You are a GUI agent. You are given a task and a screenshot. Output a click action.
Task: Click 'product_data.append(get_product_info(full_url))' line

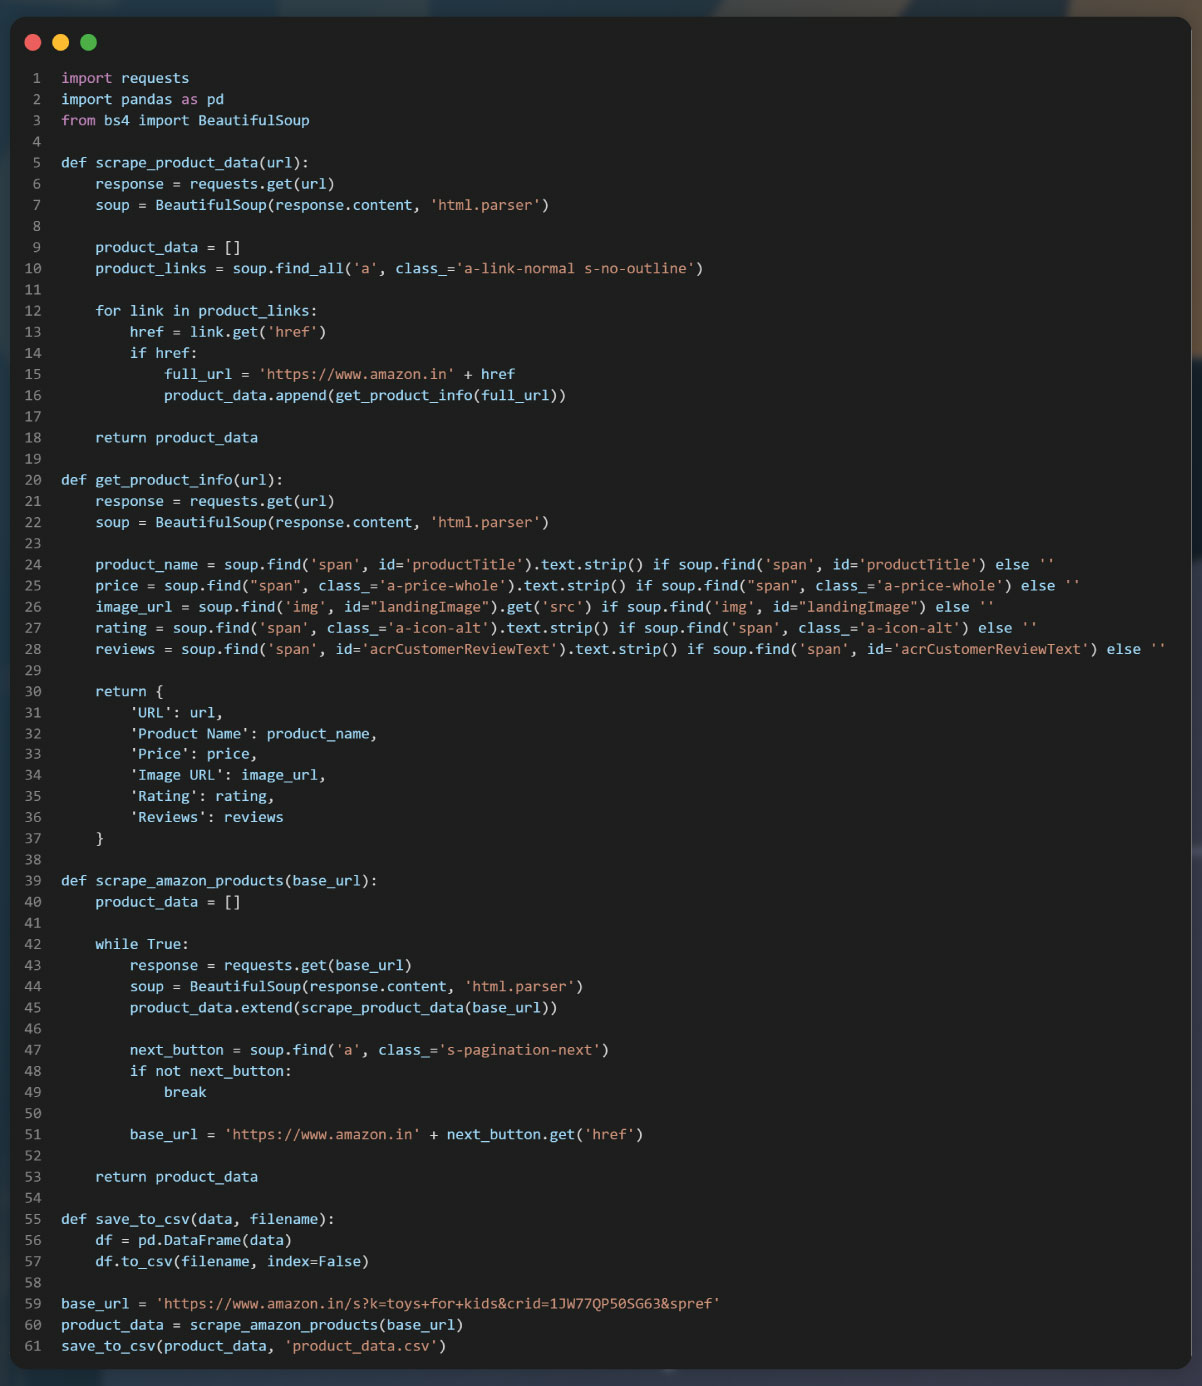[x=365, y=395]
